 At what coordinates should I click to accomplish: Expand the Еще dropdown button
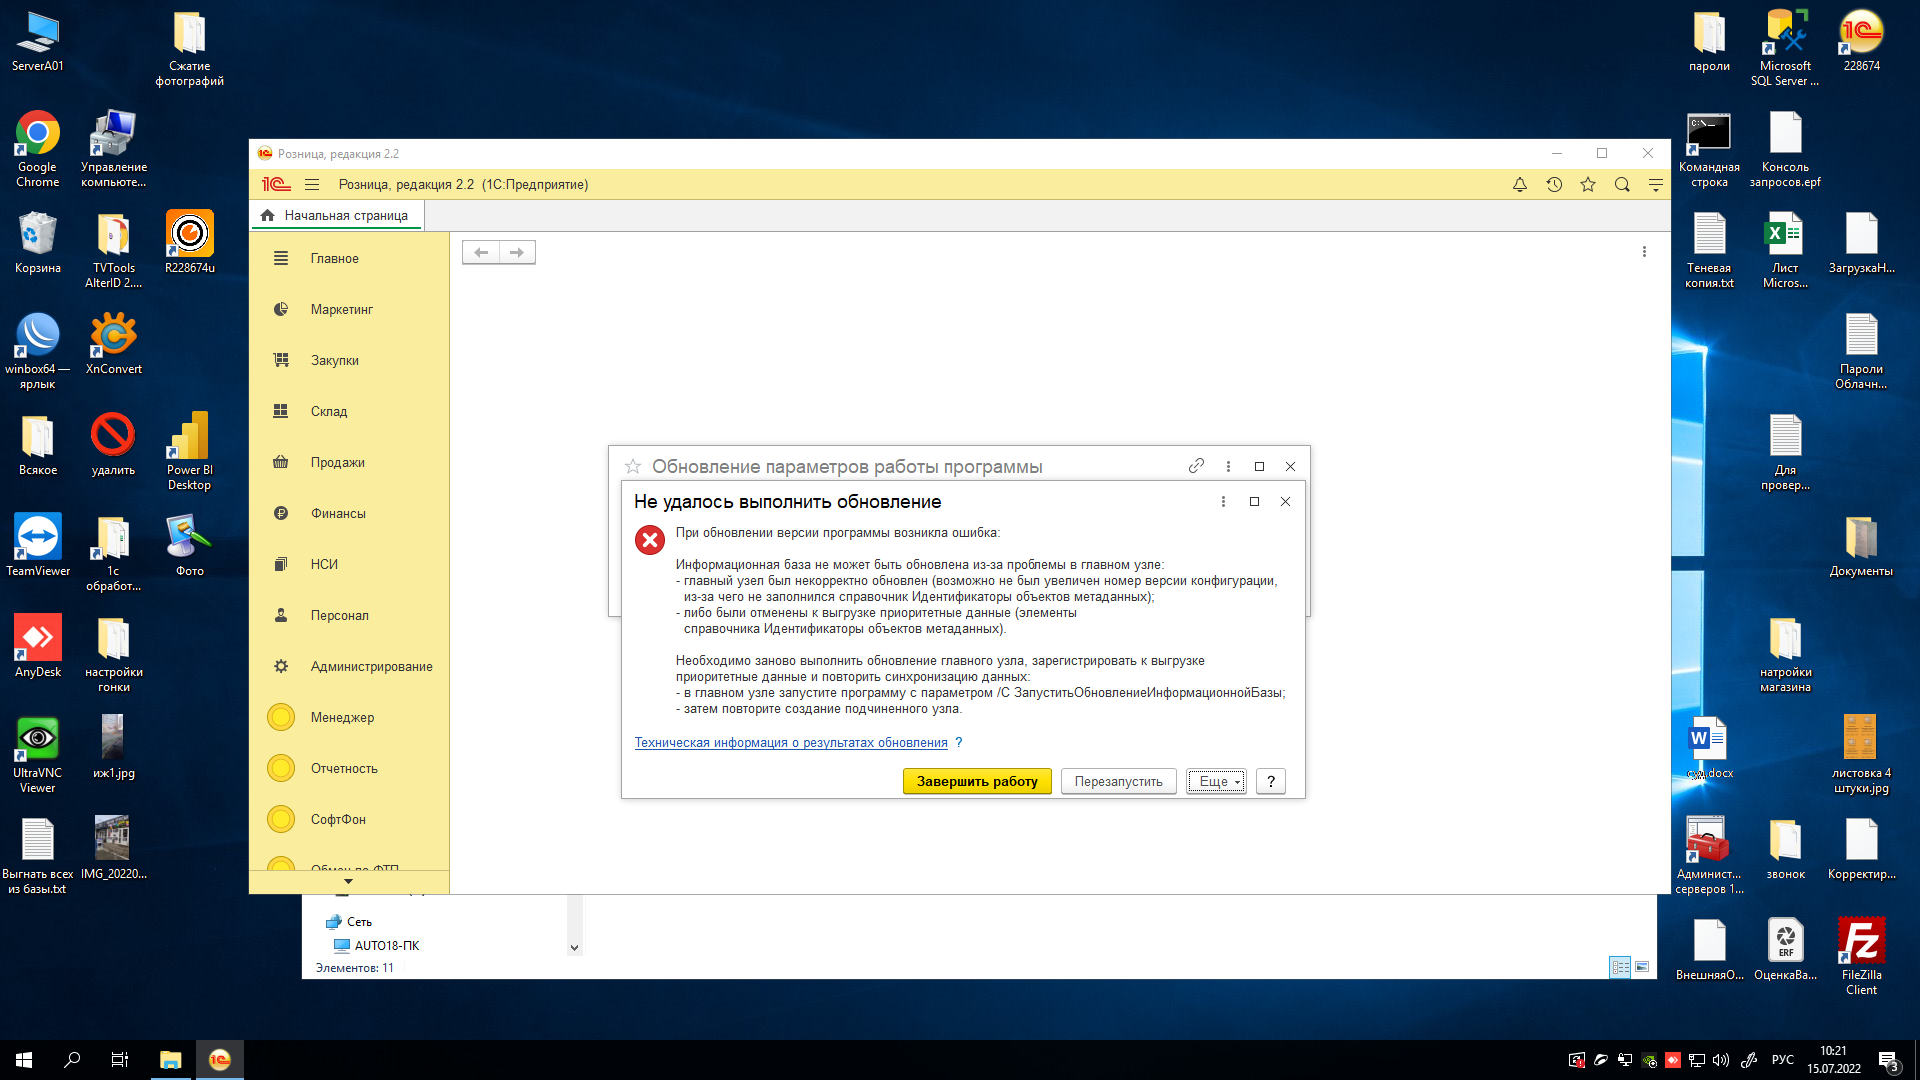1216,782
